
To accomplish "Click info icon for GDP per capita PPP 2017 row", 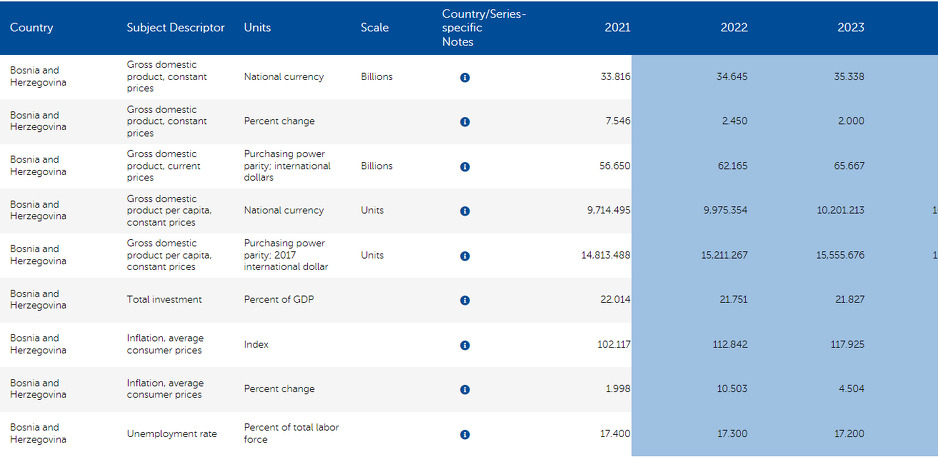I will coord(465,256).
